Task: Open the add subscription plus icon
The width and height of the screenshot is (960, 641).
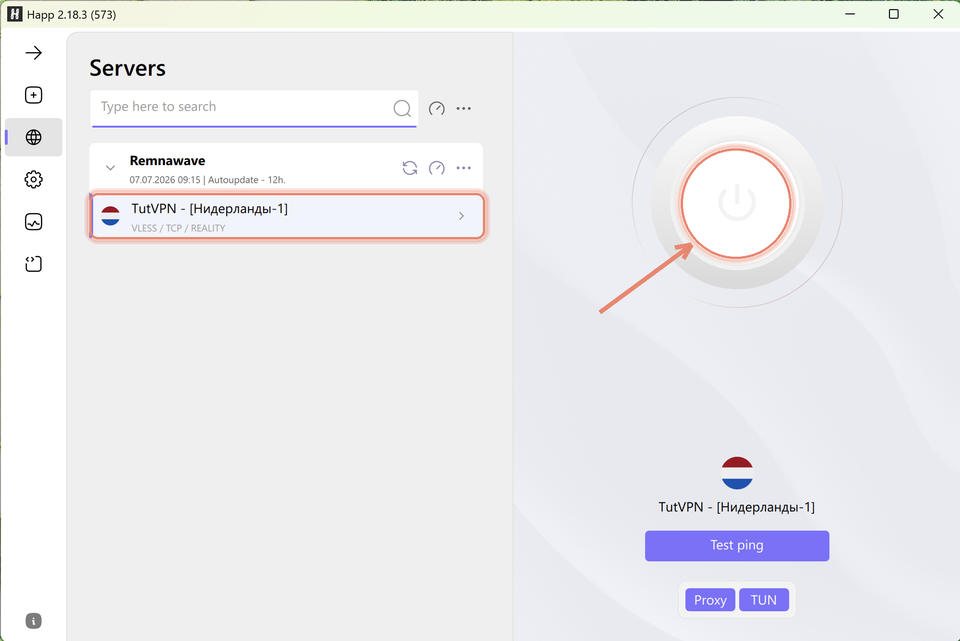Action: pos(34,95)
